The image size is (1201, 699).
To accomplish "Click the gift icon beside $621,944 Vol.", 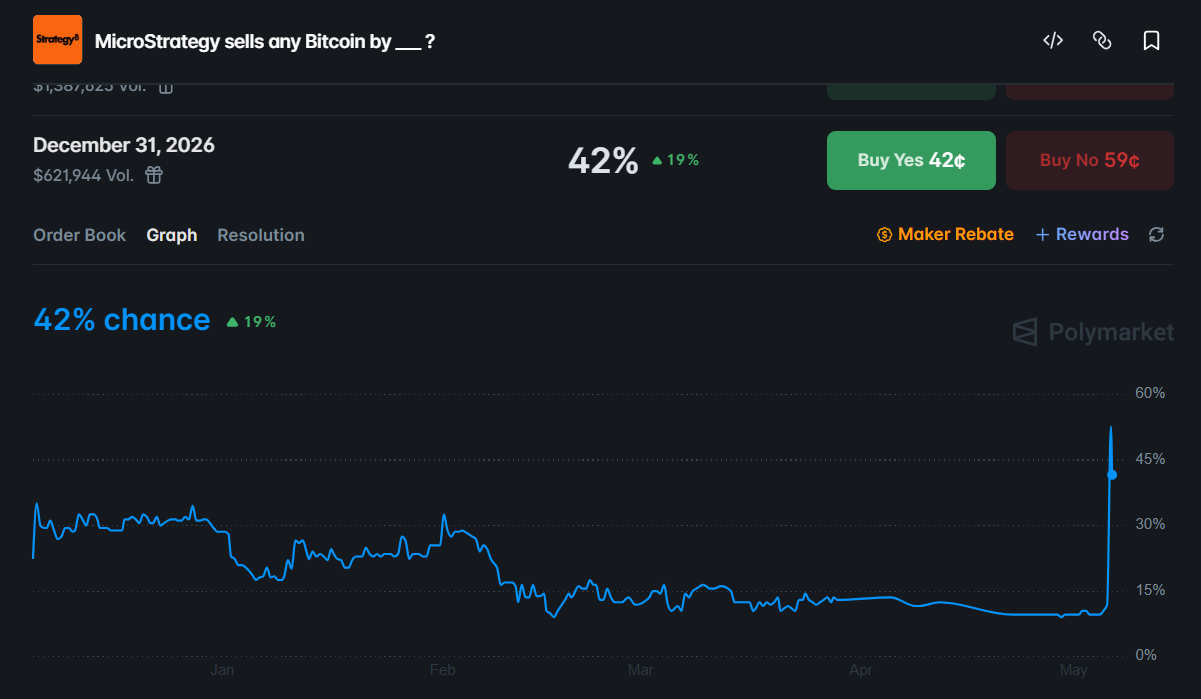I will click(x=154, y=175).
